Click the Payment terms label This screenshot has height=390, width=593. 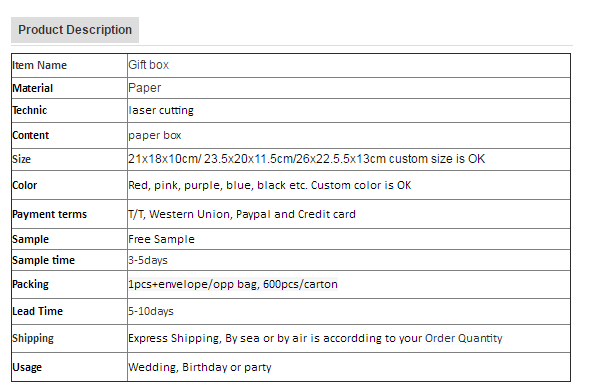click(50, 214)
